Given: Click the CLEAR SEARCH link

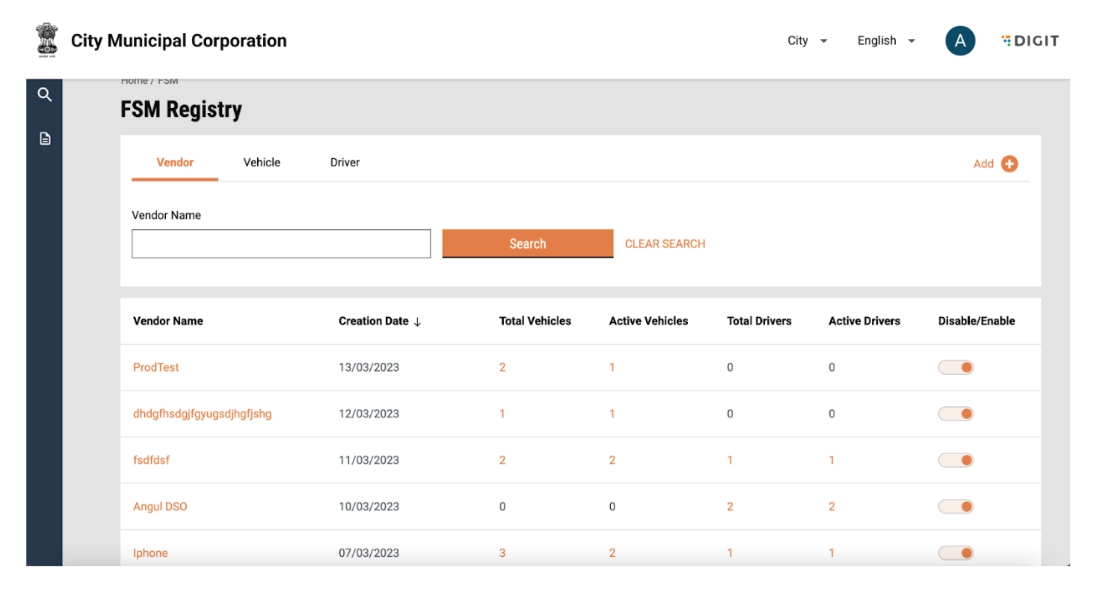Looking at the screenshot, I should point(665,244).
